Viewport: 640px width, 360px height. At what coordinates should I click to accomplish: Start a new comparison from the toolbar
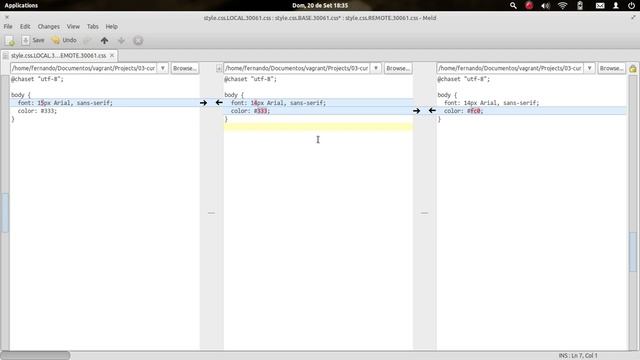[x=10, y=40]
